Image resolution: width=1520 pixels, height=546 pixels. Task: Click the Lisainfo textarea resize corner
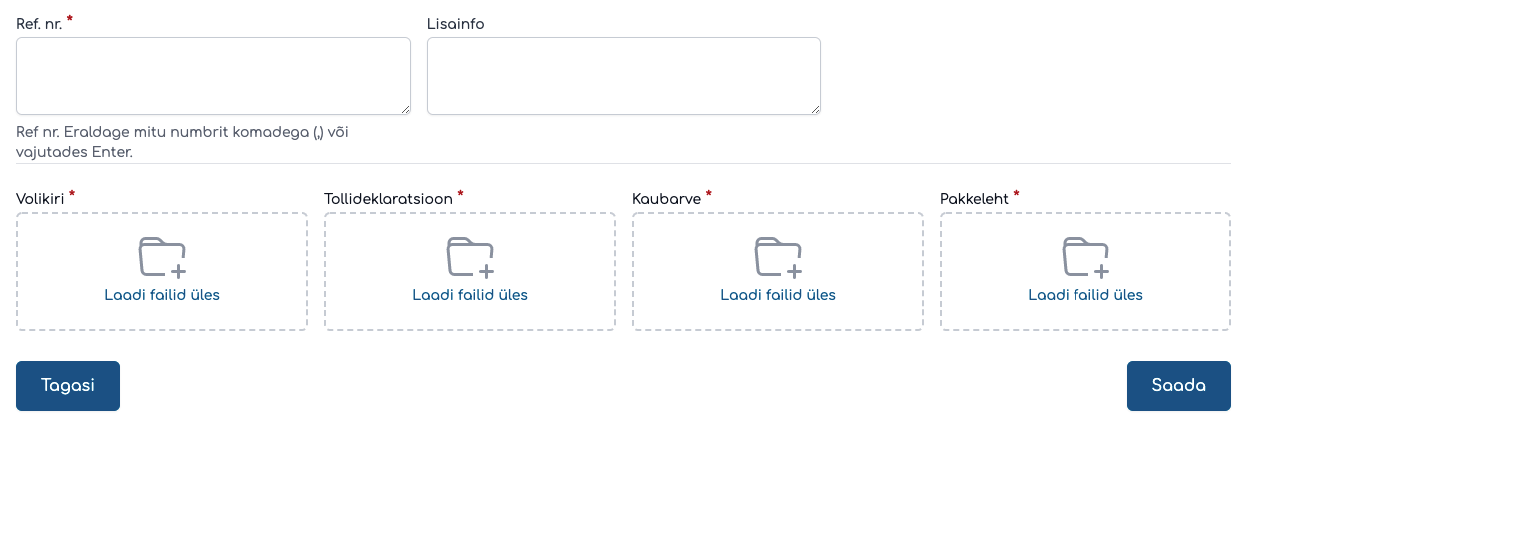[815, 109]
